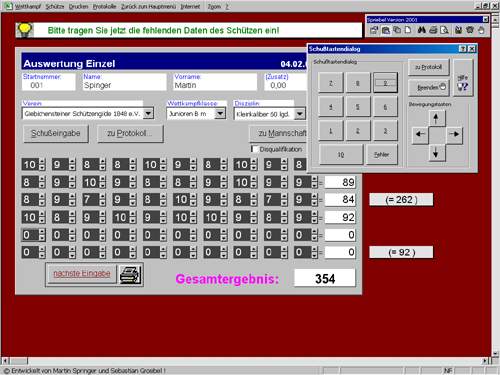
Task: Click zu Protokoll button below Verein dropdown
Action: click(130, 133)
